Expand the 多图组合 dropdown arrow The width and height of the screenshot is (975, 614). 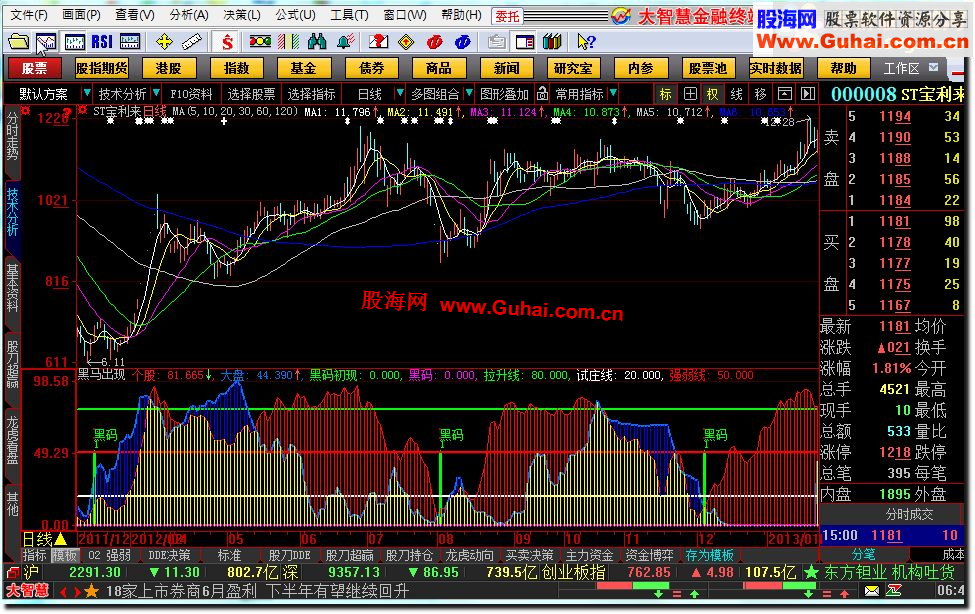click(469, 93)
